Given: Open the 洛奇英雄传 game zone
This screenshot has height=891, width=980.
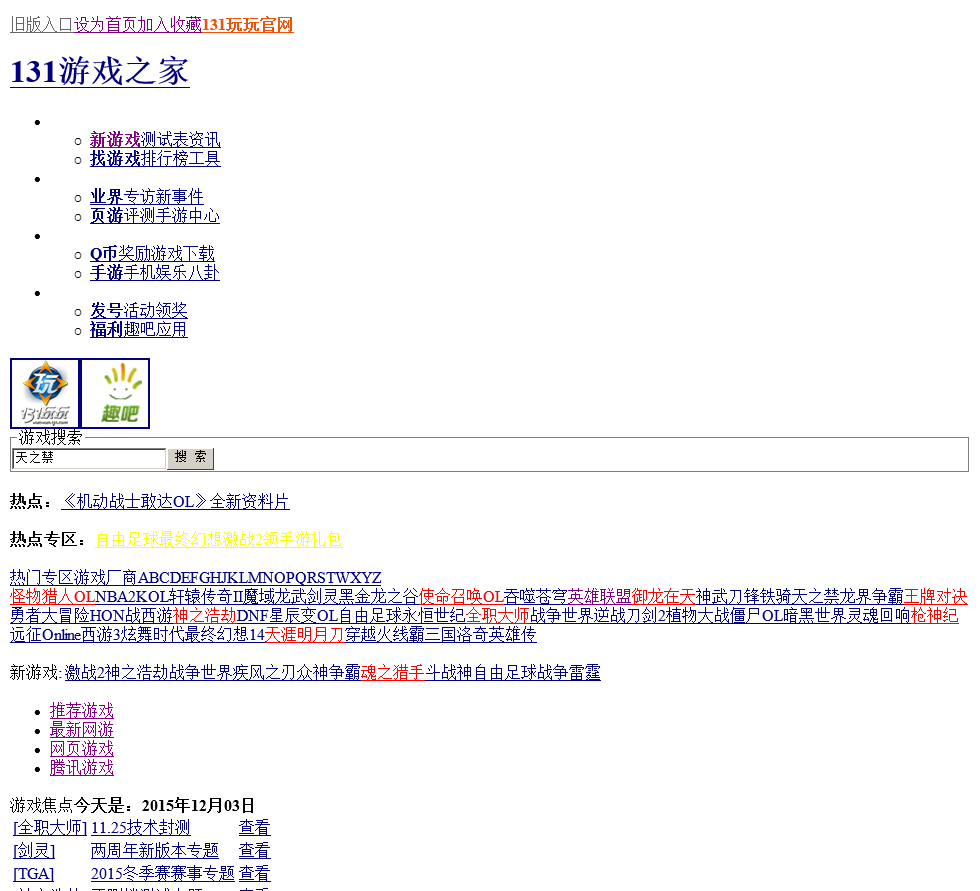Looking at the screenshot, I should point(497,635).
